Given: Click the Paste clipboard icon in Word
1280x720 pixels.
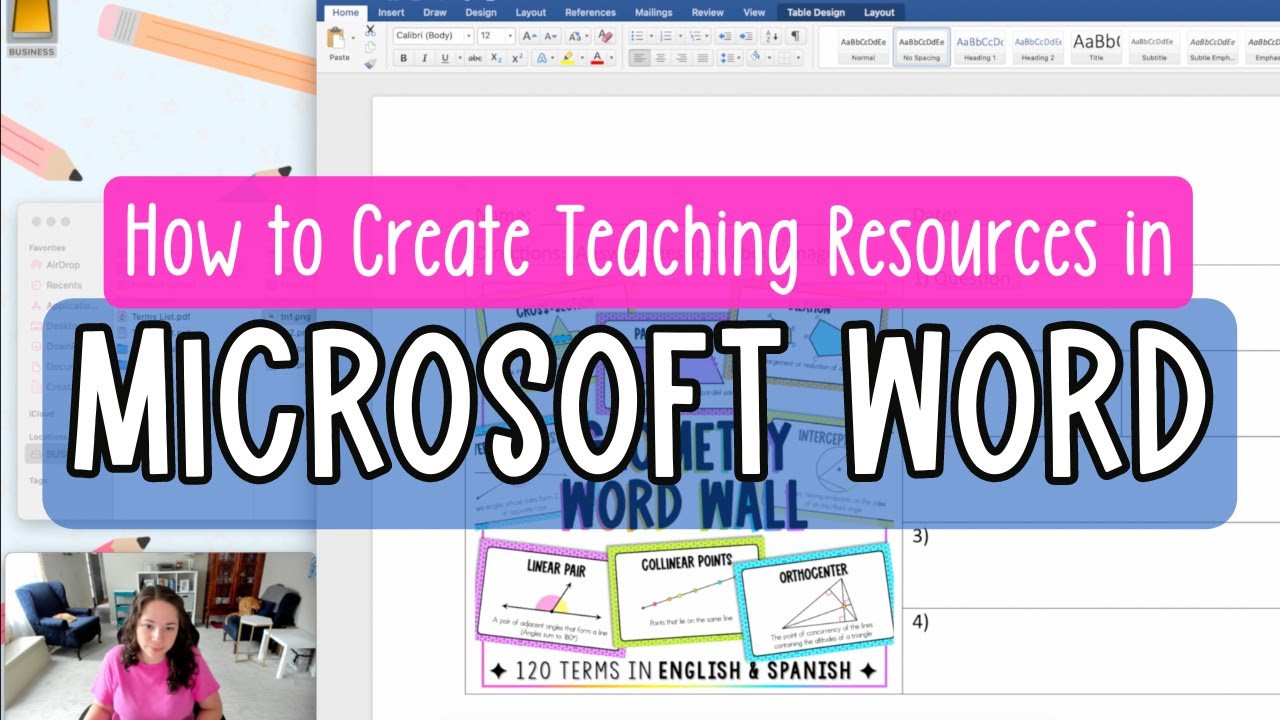Looking at the screenshot, I should [337, 38].
